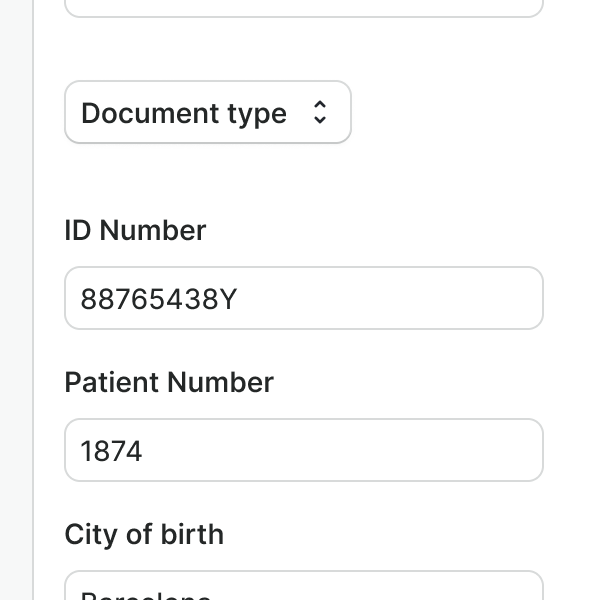The image size is (600, 600).
Task: Click the partially visible field above Document type
Action: [303, 6]
